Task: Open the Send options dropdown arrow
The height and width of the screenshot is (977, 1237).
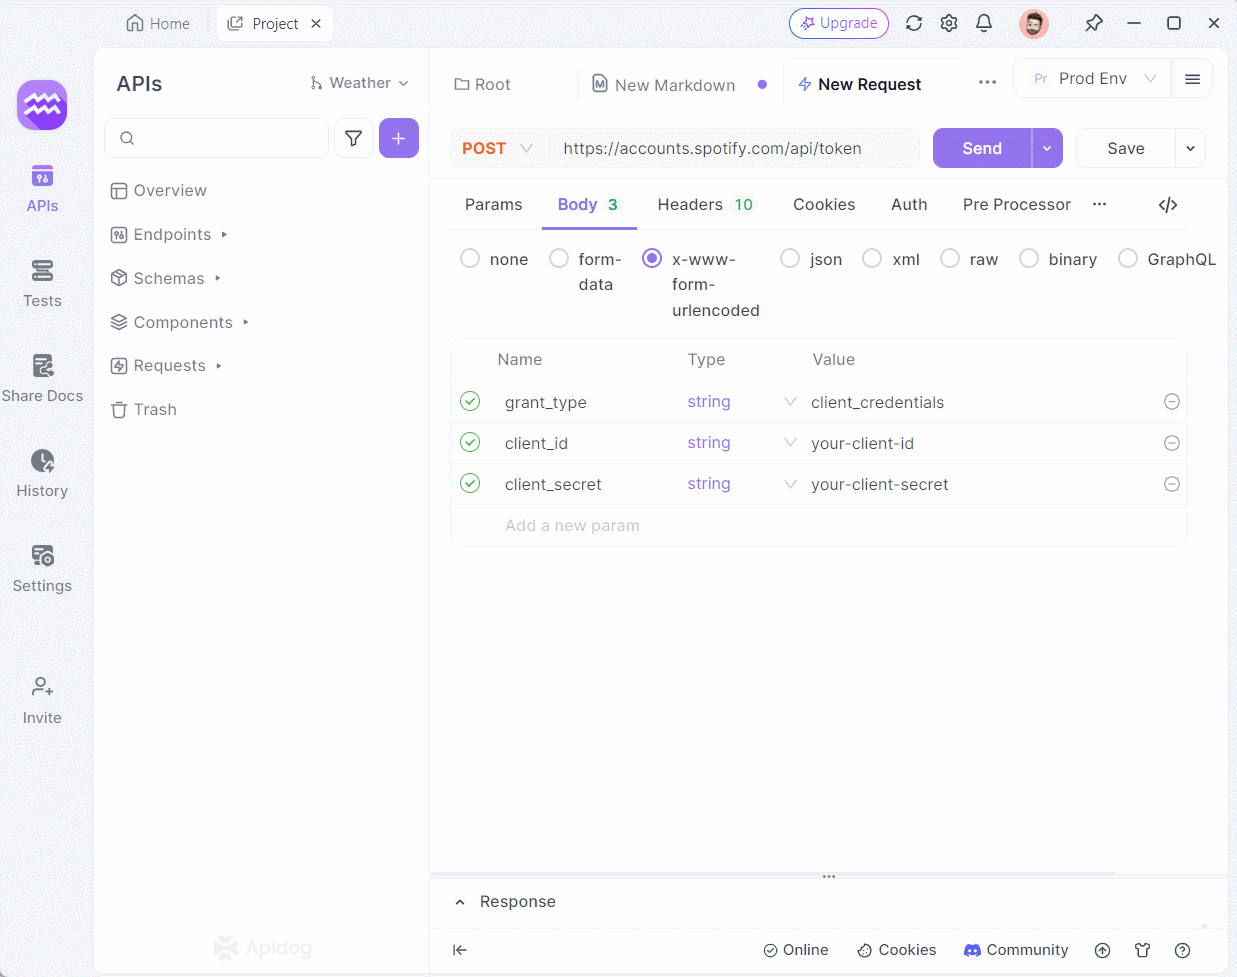Action: (1047, 148)
